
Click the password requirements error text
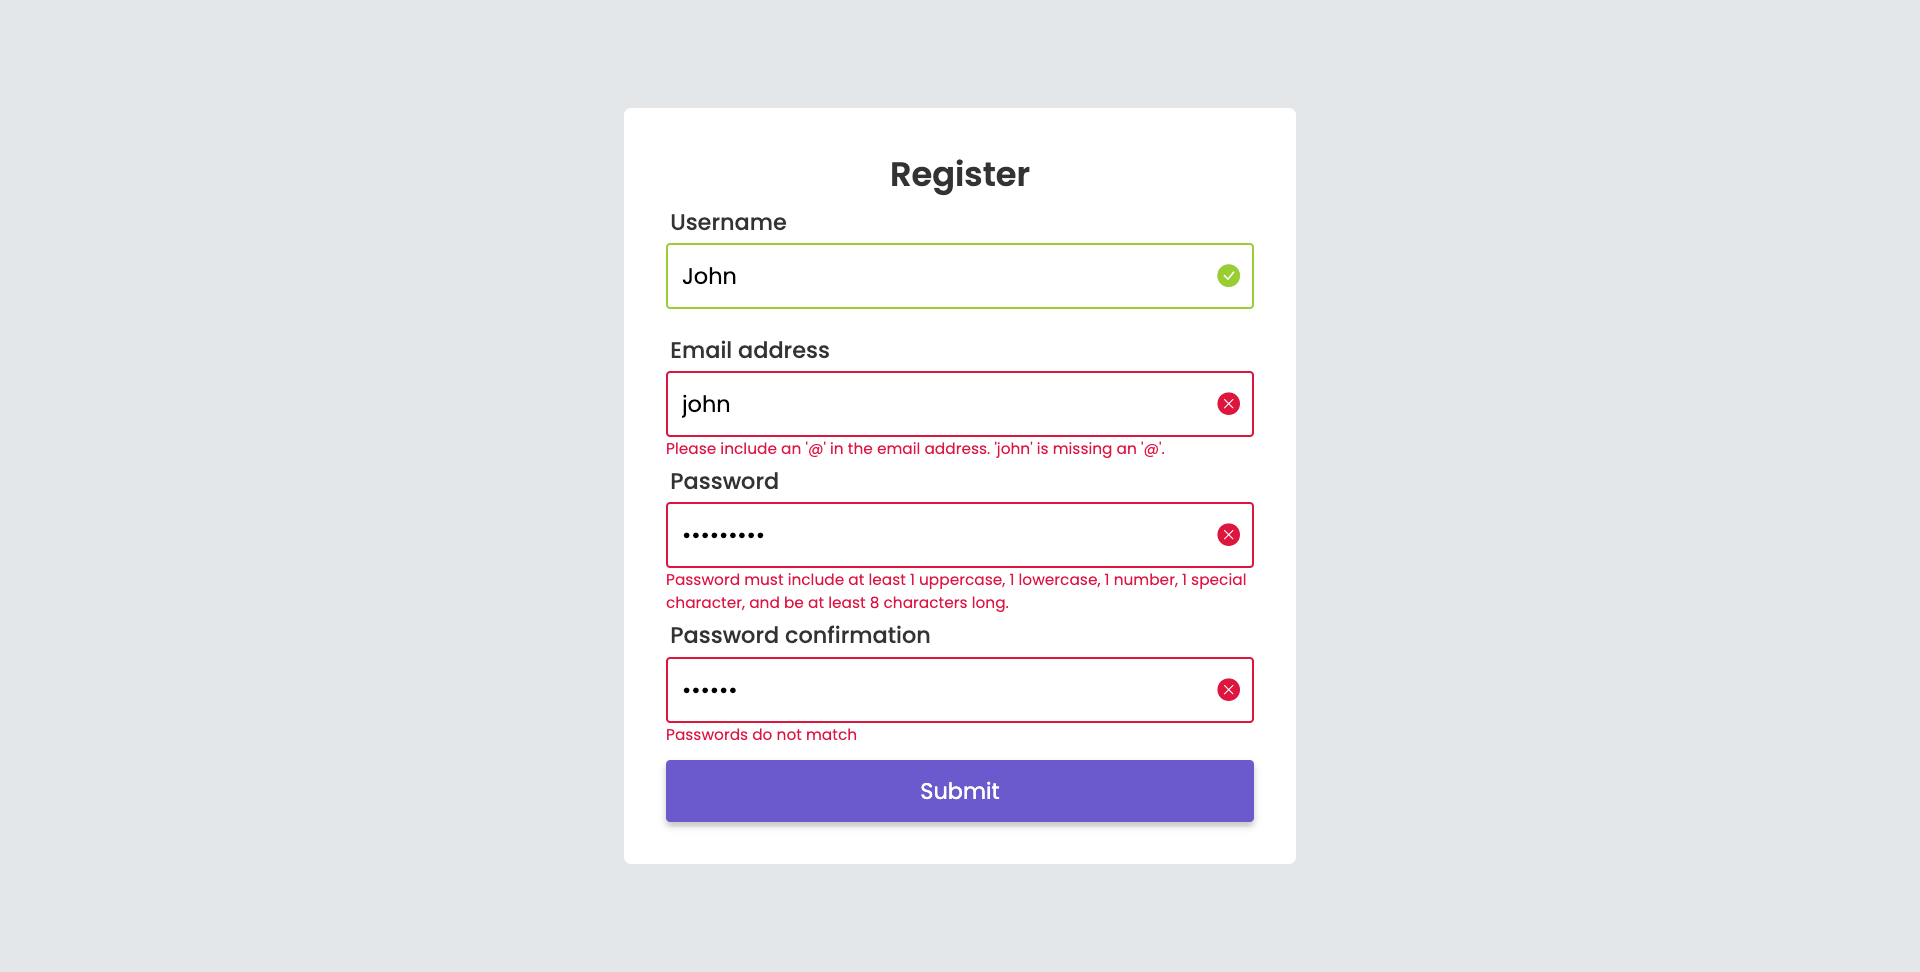[x=956, y=591]
